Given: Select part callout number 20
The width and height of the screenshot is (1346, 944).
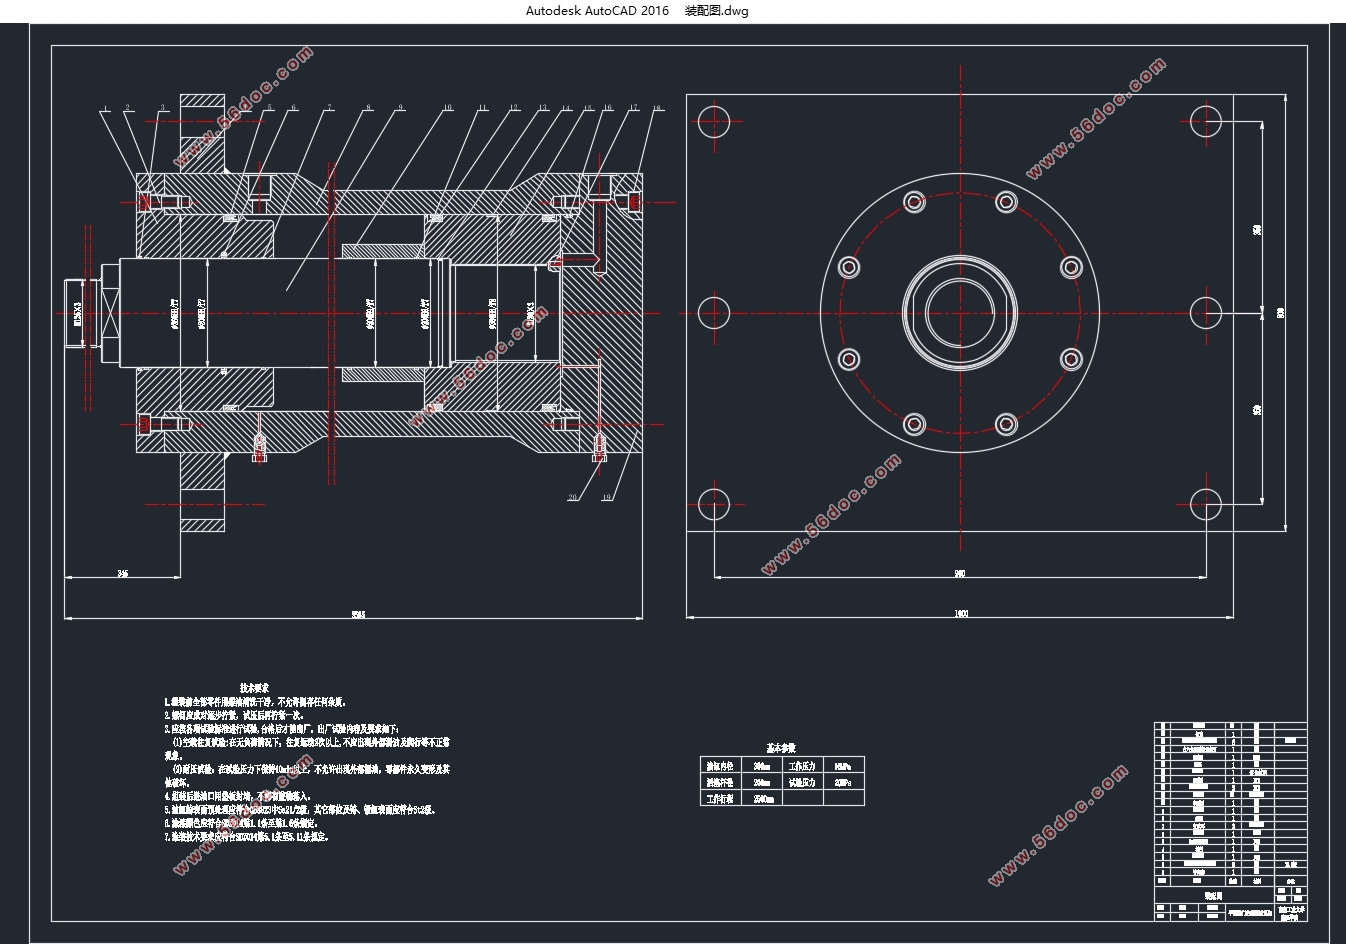Looking at the screenshot, I should [572, 497].
